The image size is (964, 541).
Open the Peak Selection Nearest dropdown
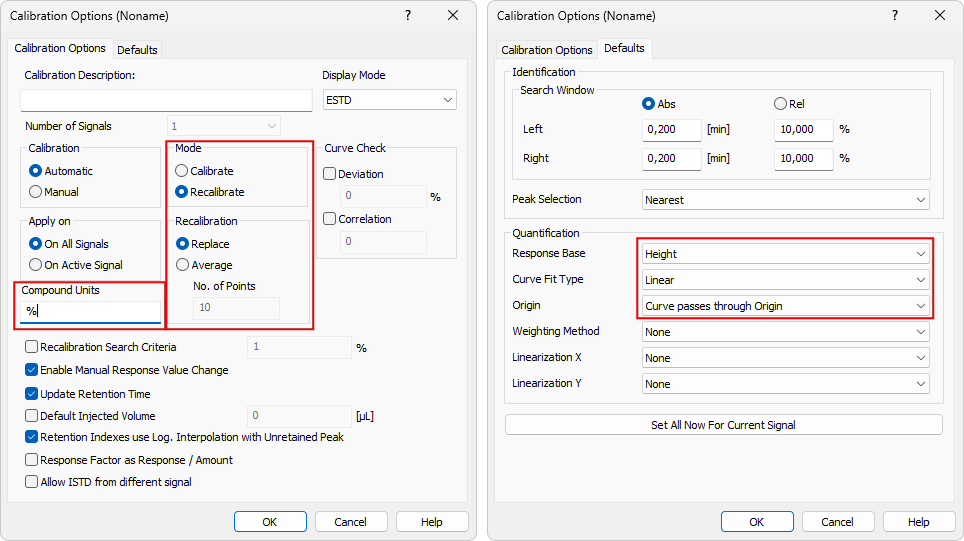point(785,200)
